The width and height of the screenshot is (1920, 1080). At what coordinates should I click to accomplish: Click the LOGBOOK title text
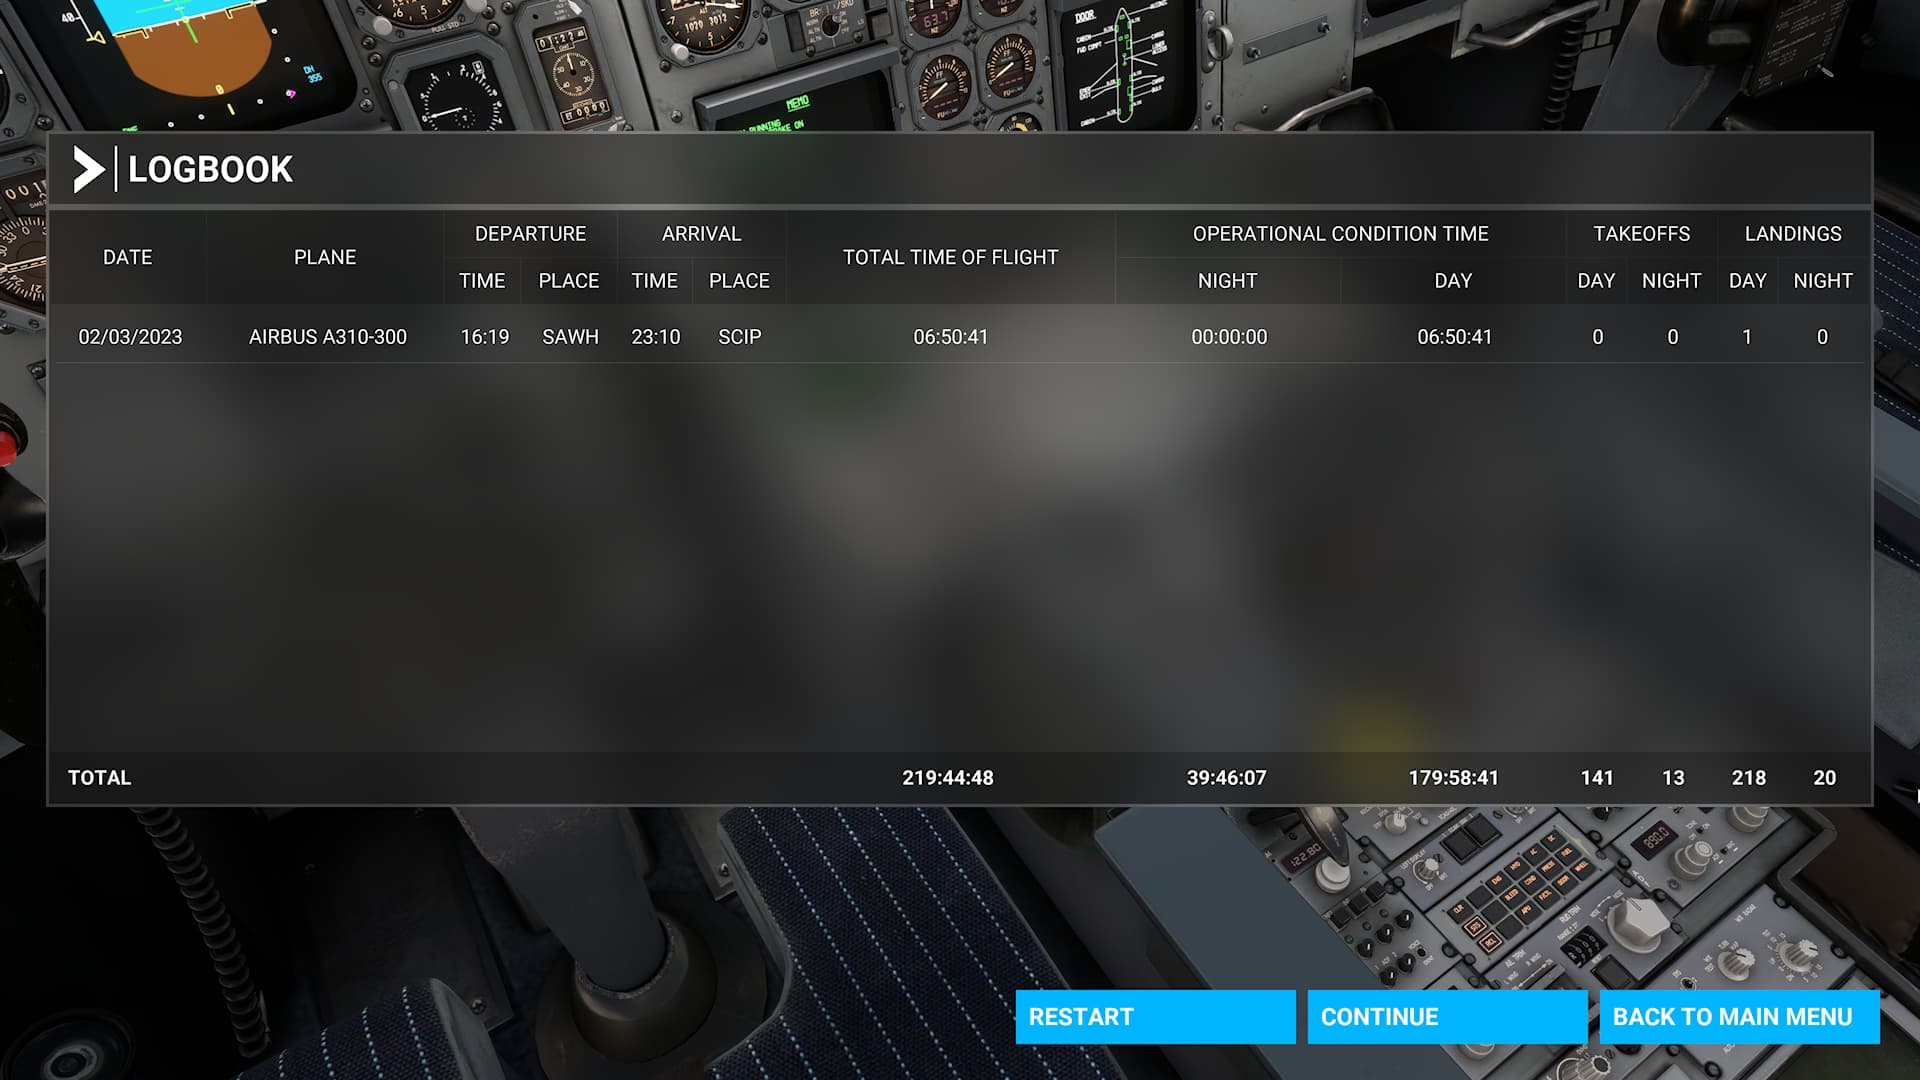210,170
